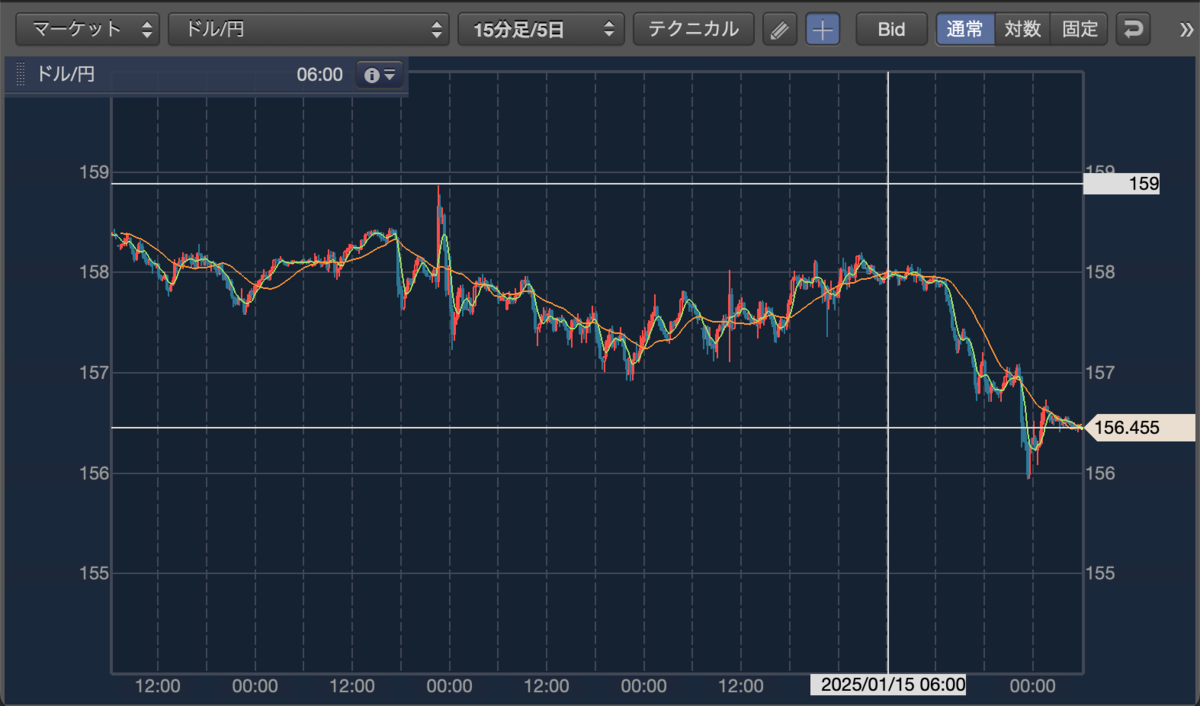Image resolution: width=1200 pixels, height=706 pixels.
Task: Grab the ドル/円 panel drag handle
Action: point(21,75)
